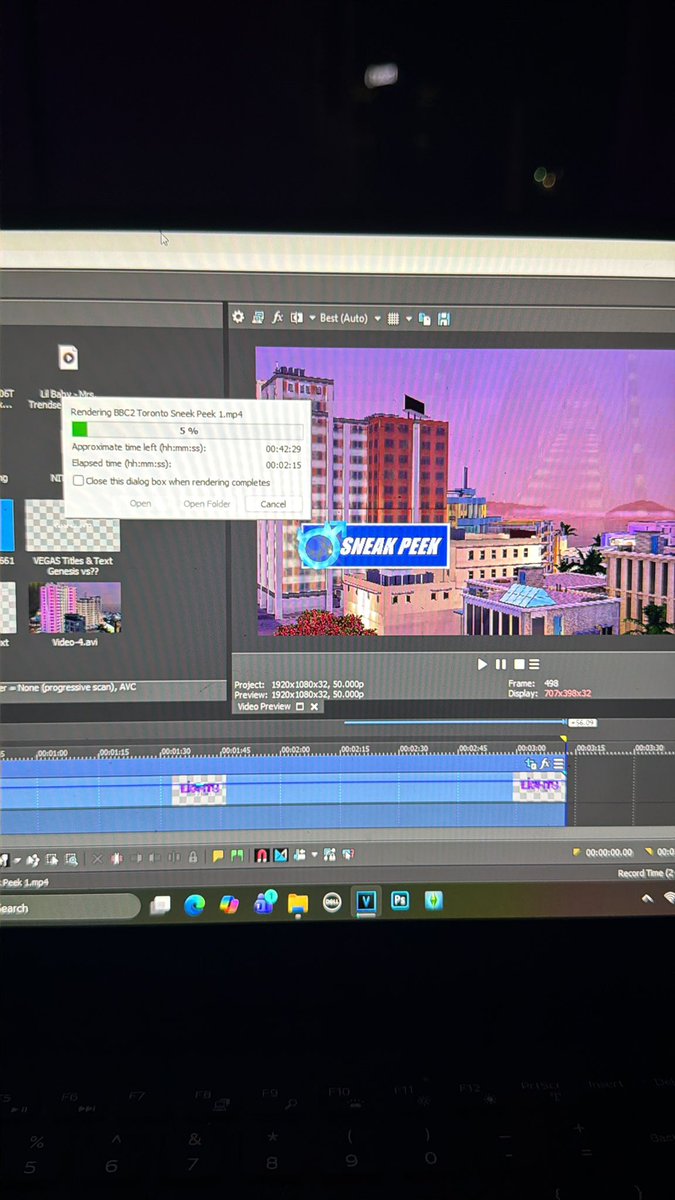675x1200 pixels.
Task: Click the blue loop region bar
Action: (x=455, y=721)
